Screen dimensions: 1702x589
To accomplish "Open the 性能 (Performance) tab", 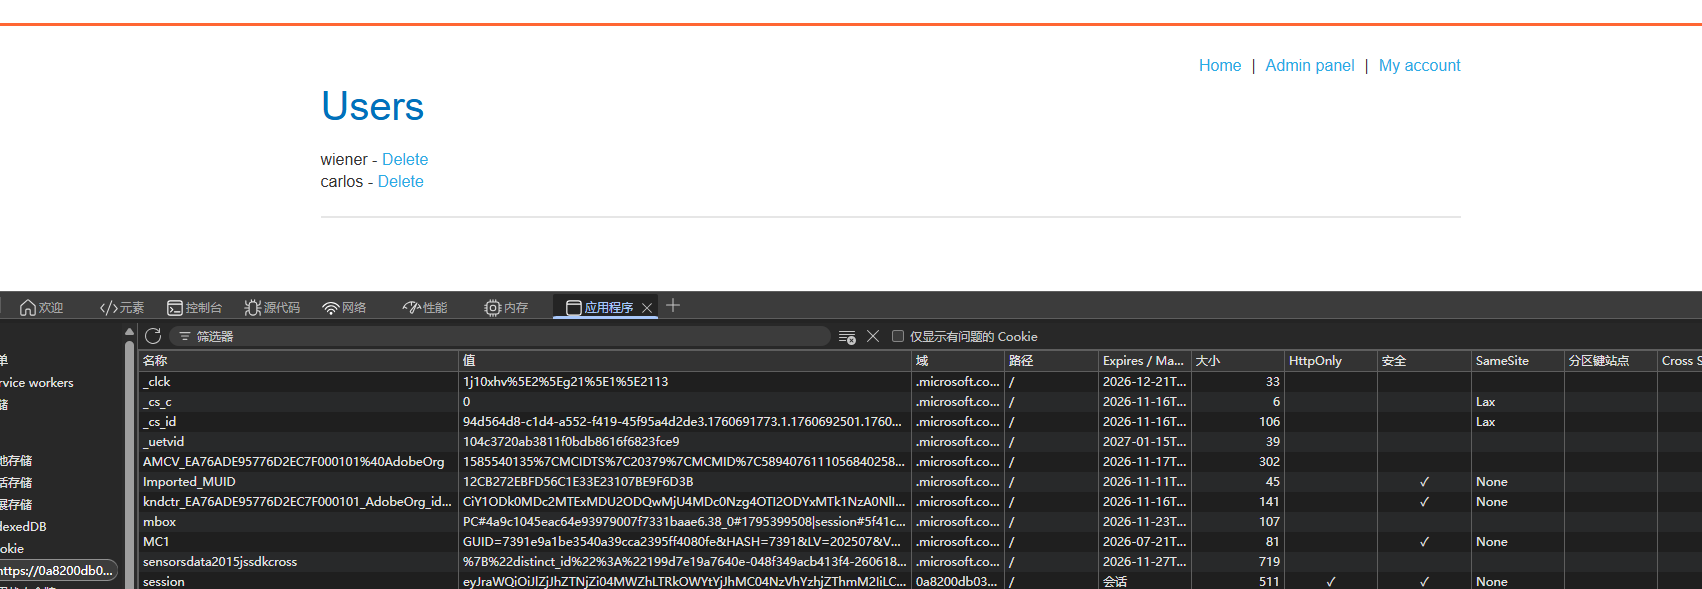I will [x=425, y=308].
